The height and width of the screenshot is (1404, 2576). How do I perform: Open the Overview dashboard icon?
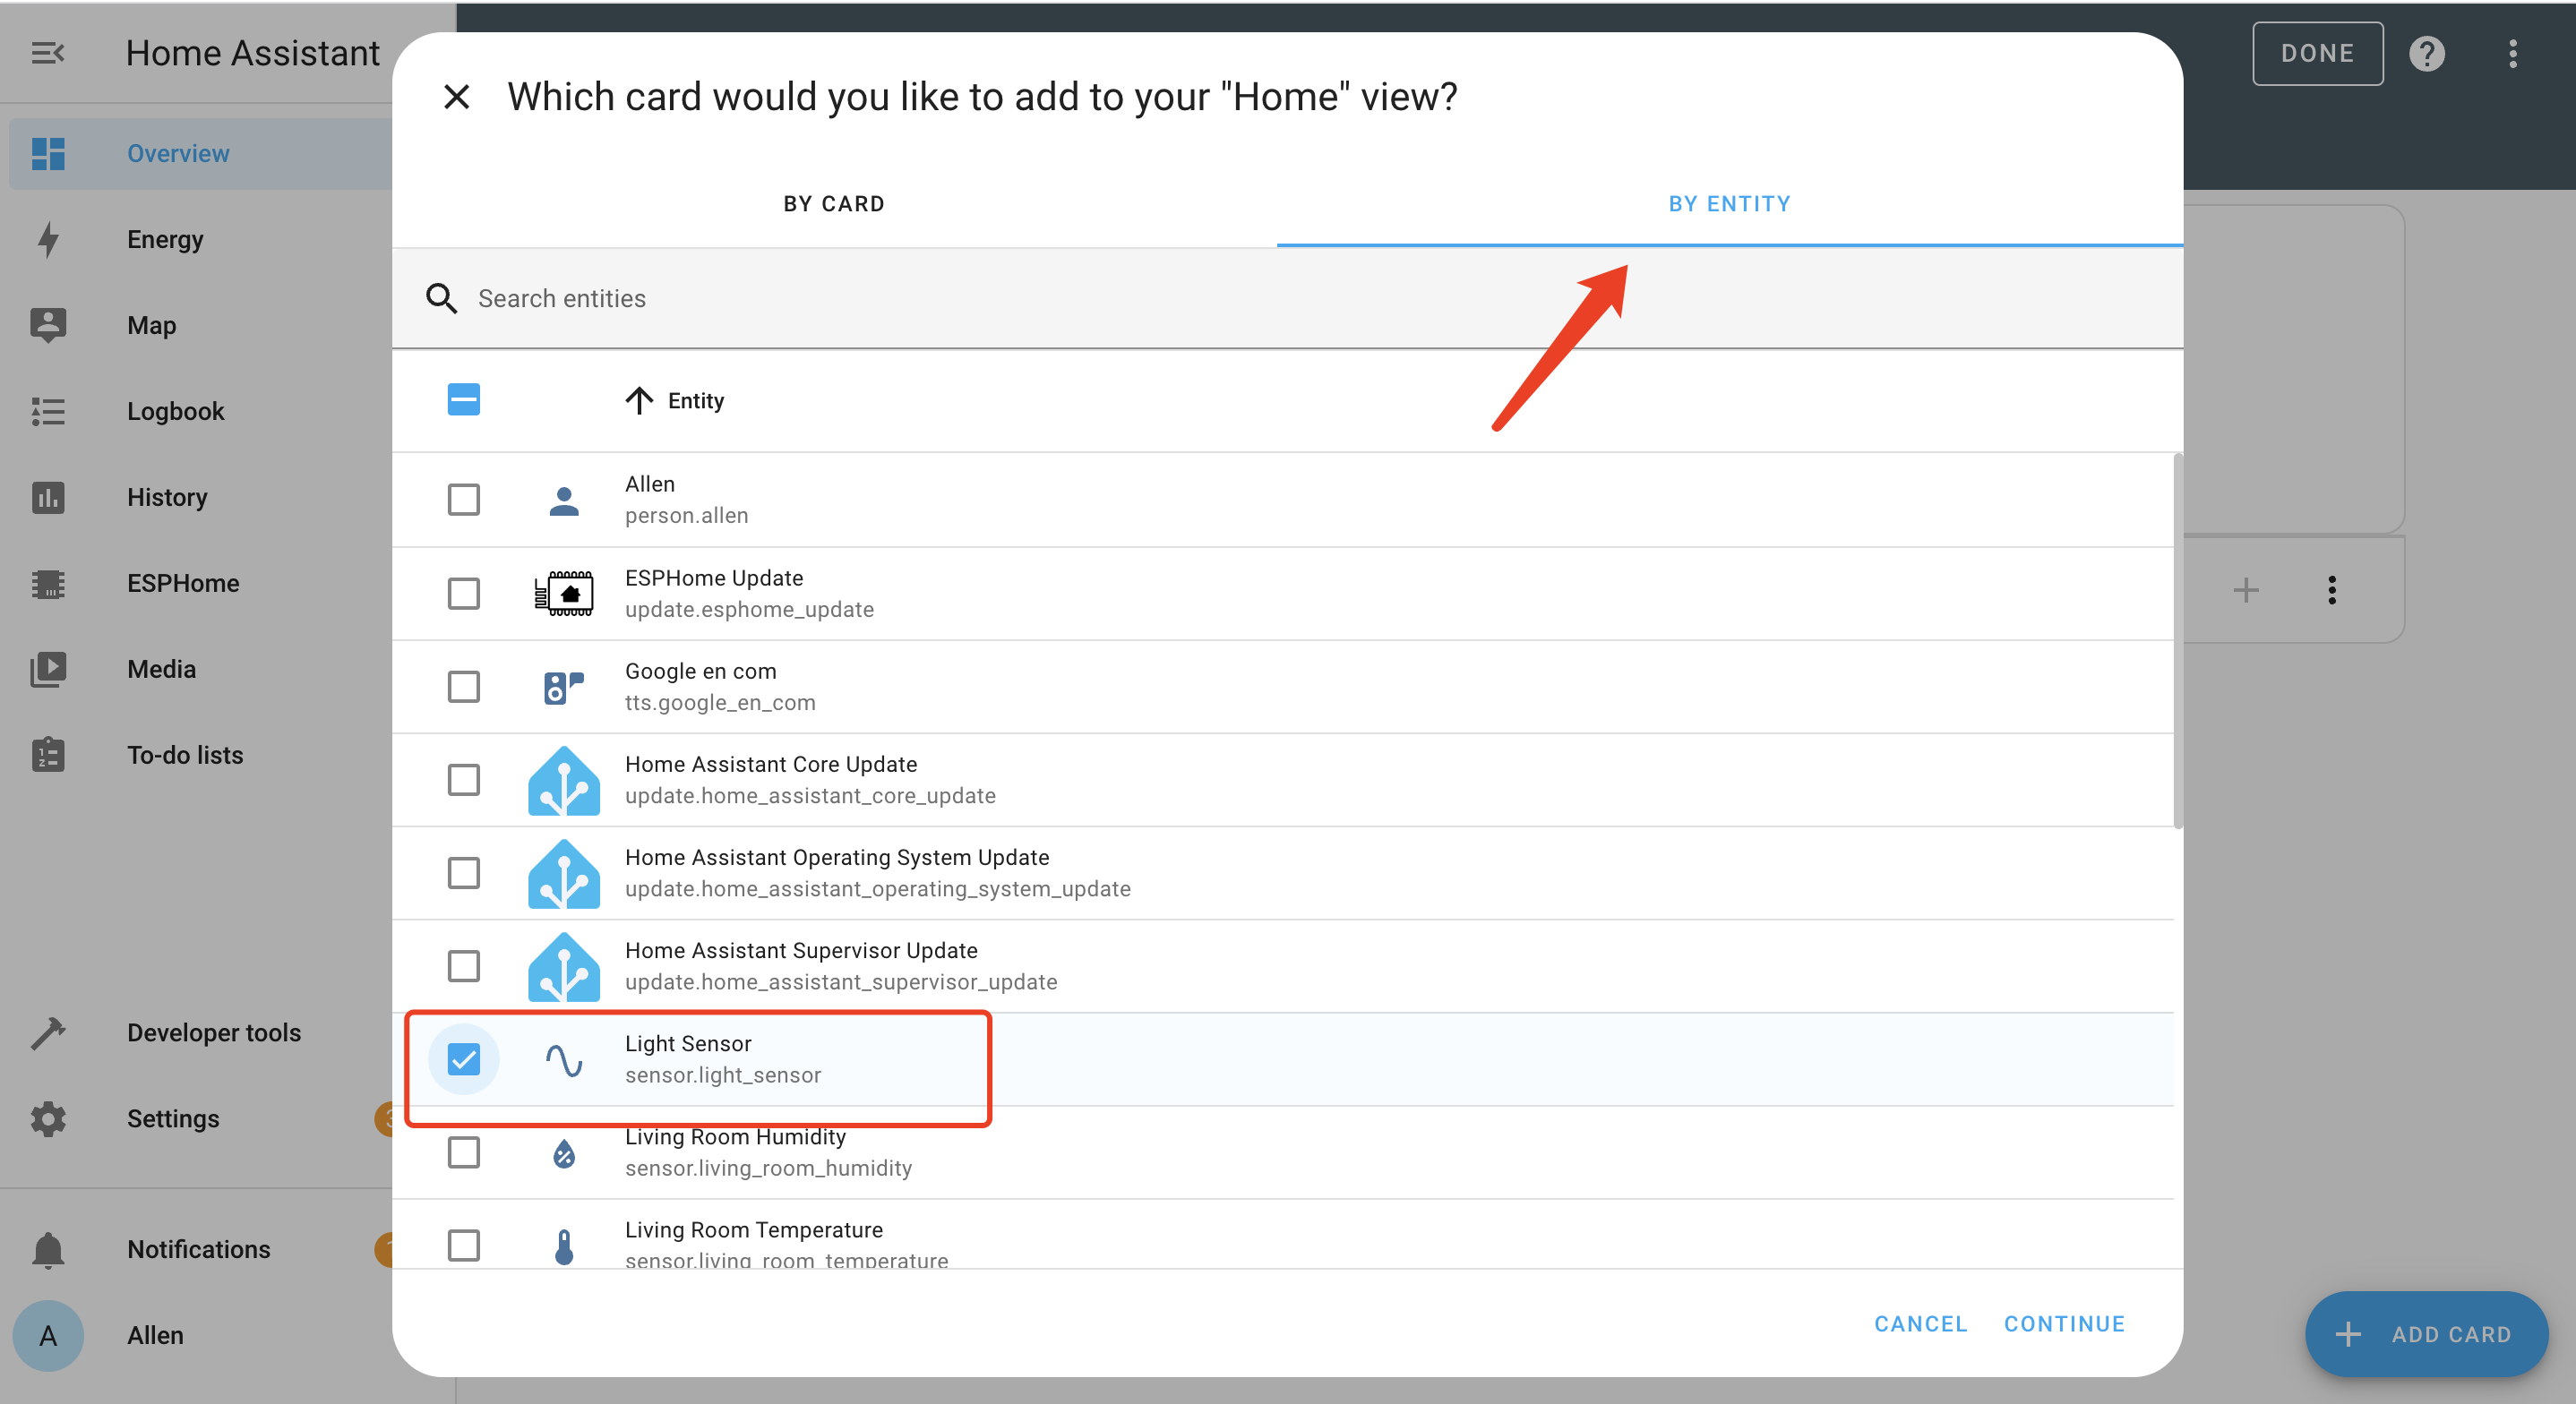point(48,153)
